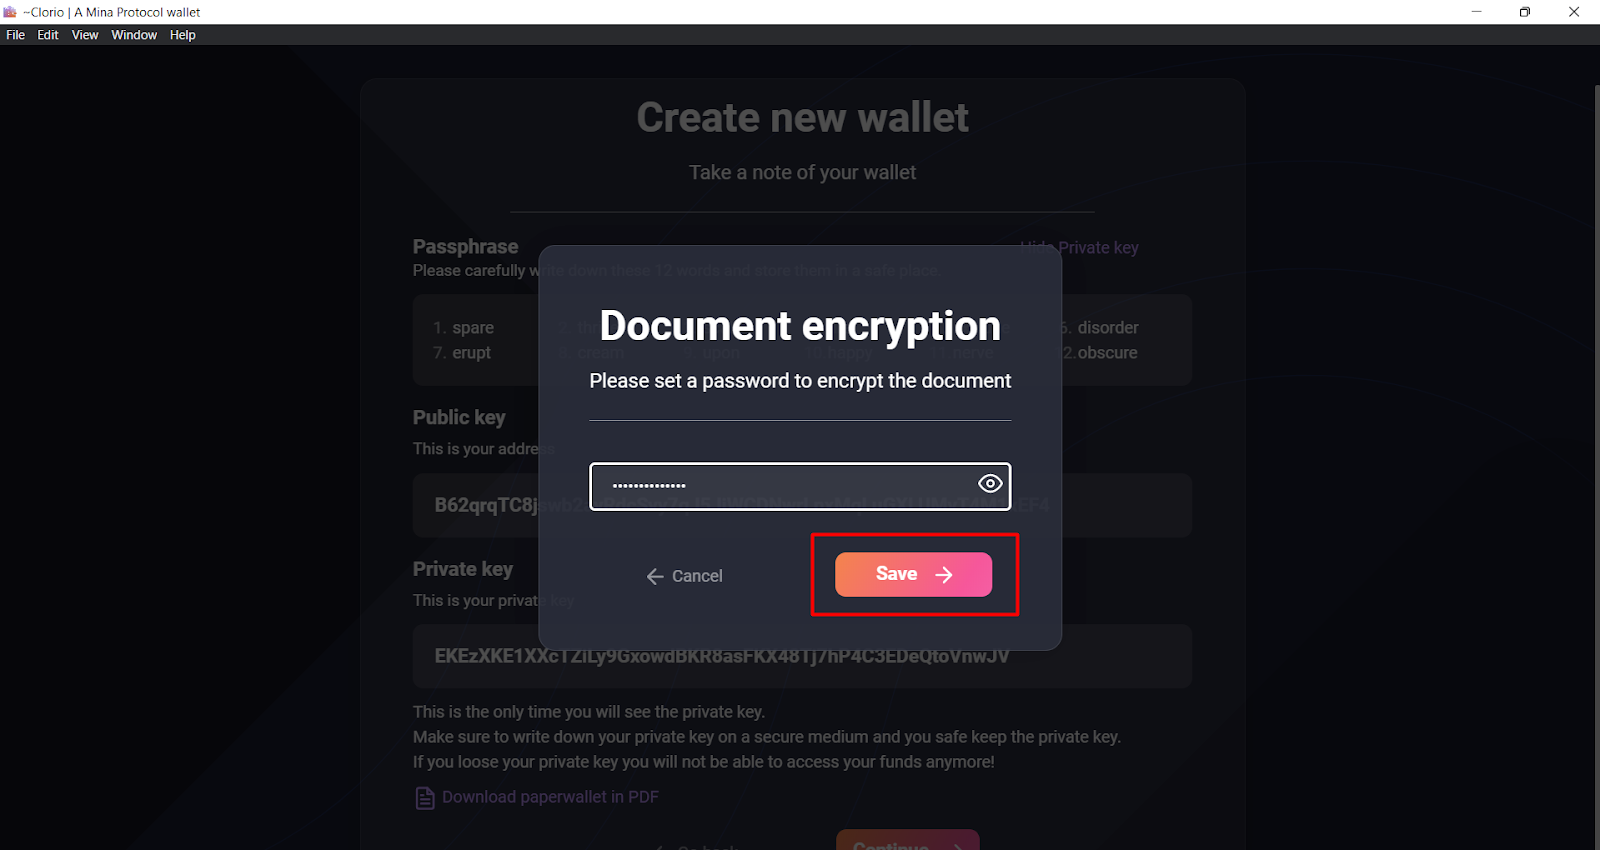Open the View menu
This screenshot has height=850, width=1600.
pos(85,35)
